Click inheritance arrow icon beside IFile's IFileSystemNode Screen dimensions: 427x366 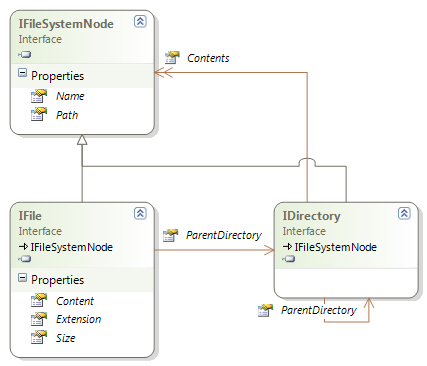[x=23, y=247]
